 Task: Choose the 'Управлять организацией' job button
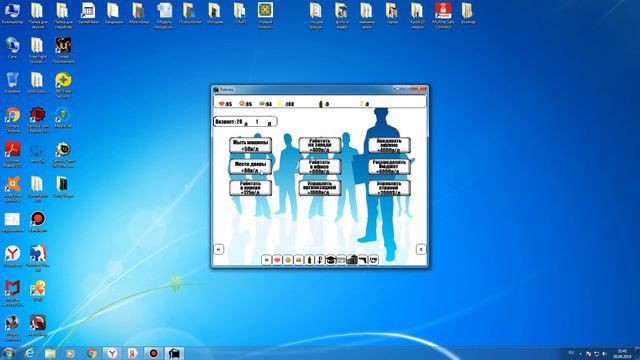click(320, 188)
